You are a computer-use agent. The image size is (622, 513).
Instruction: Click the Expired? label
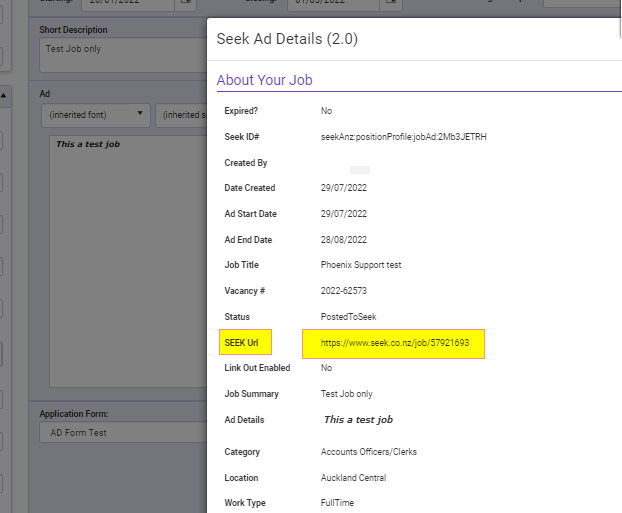(x=241, y=111)
